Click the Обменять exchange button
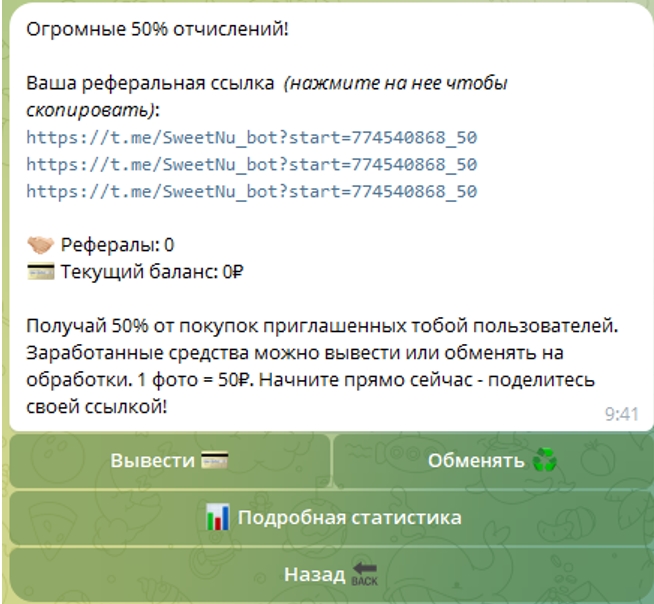654x604 pixels. coord(493,461)
